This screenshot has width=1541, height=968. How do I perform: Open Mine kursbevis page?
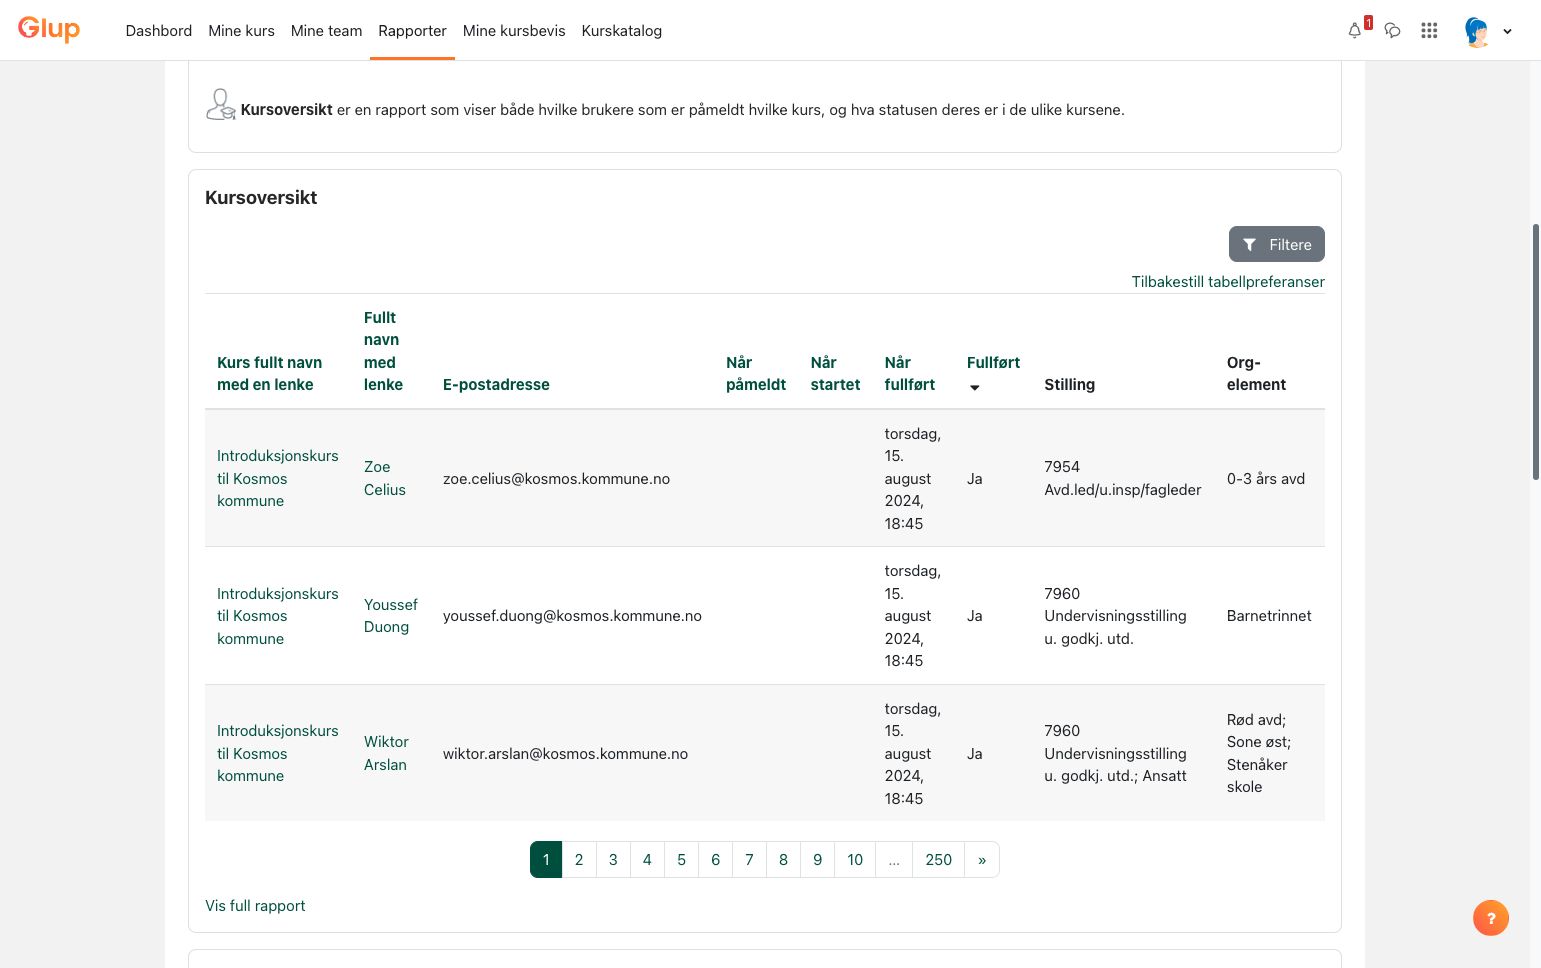click(514, 31)
